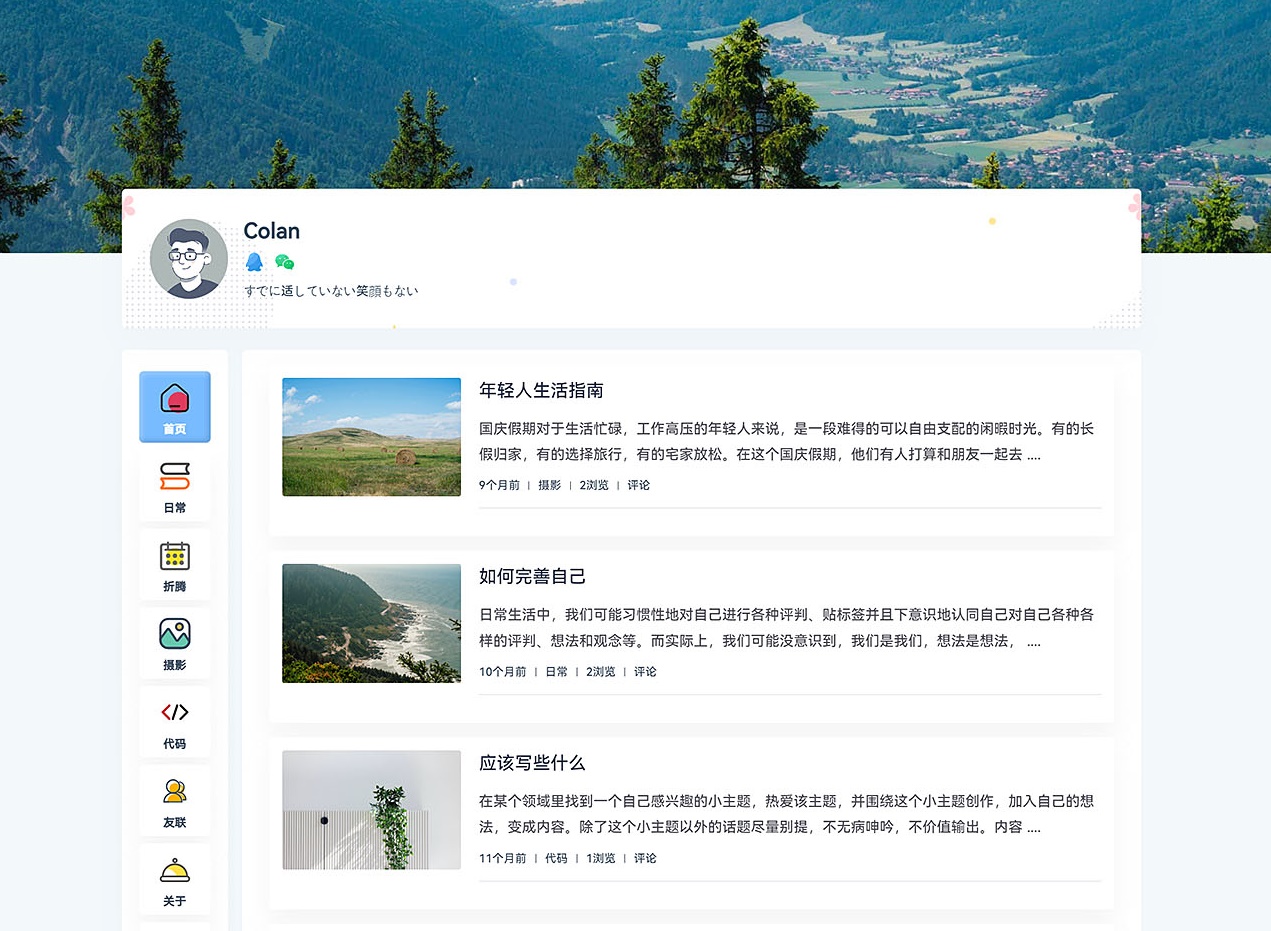Click the 10个月前 post date
The height and width of the screenshot is (931, 1271).
tap(503, 672)
